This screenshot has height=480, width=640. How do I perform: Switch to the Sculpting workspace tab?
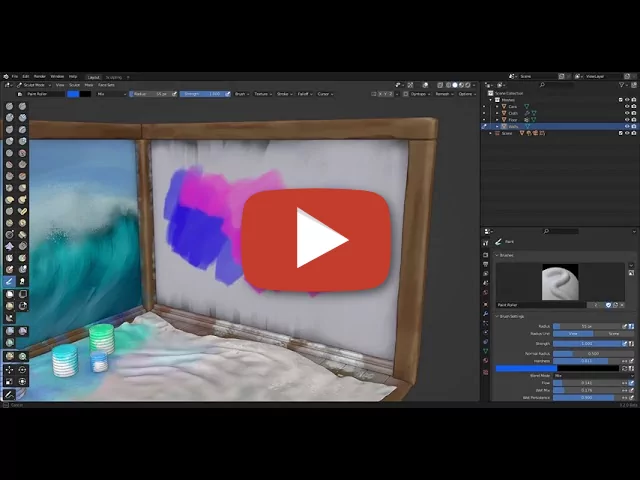click(113, 77)
